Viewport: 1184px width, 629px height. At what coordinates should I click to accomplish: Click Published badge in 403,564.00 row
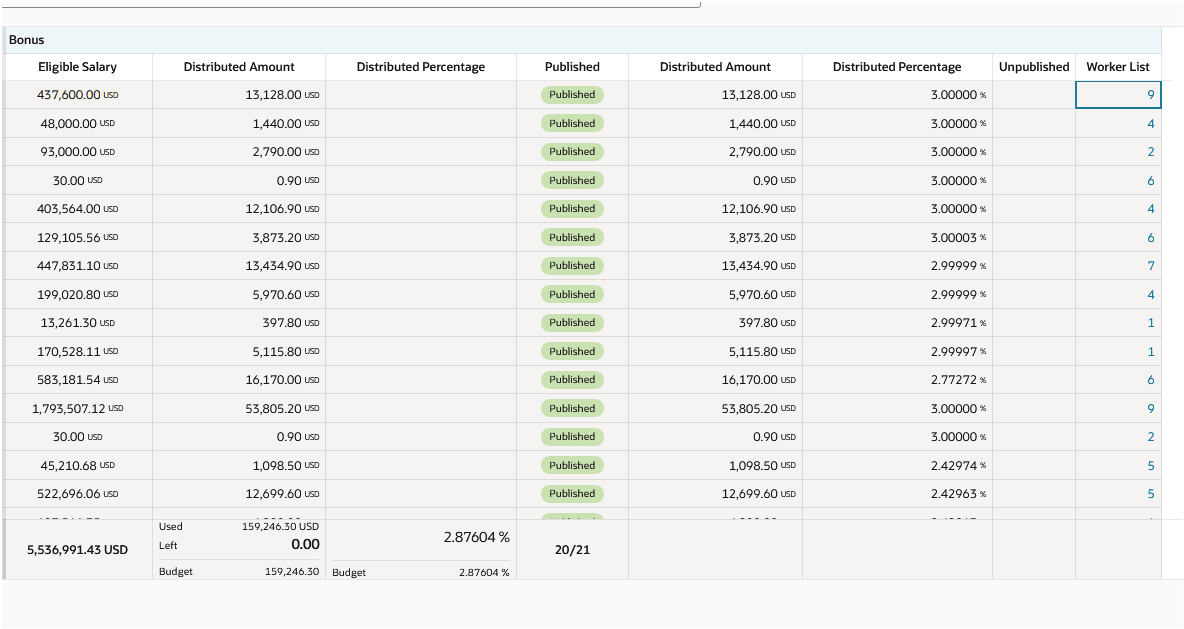tap(572, 209)
